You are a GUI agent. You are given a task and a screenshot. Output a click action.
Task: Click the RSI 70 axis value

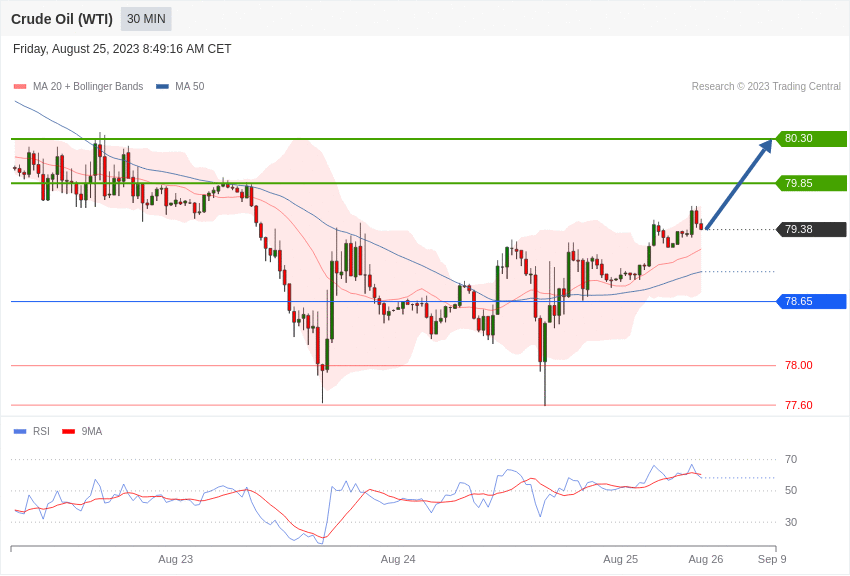coord(791,459)
